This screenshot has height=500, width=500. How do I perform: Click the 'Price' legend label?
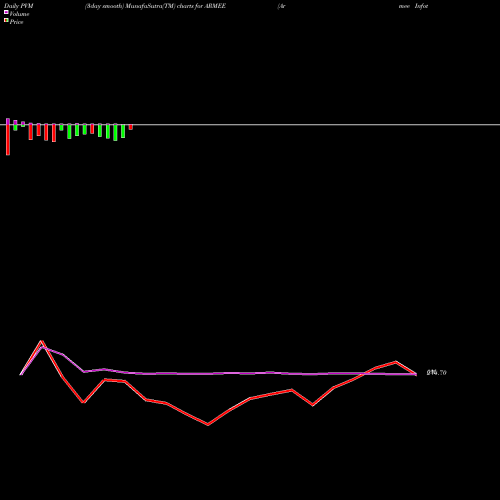click(x=16, y=22)
